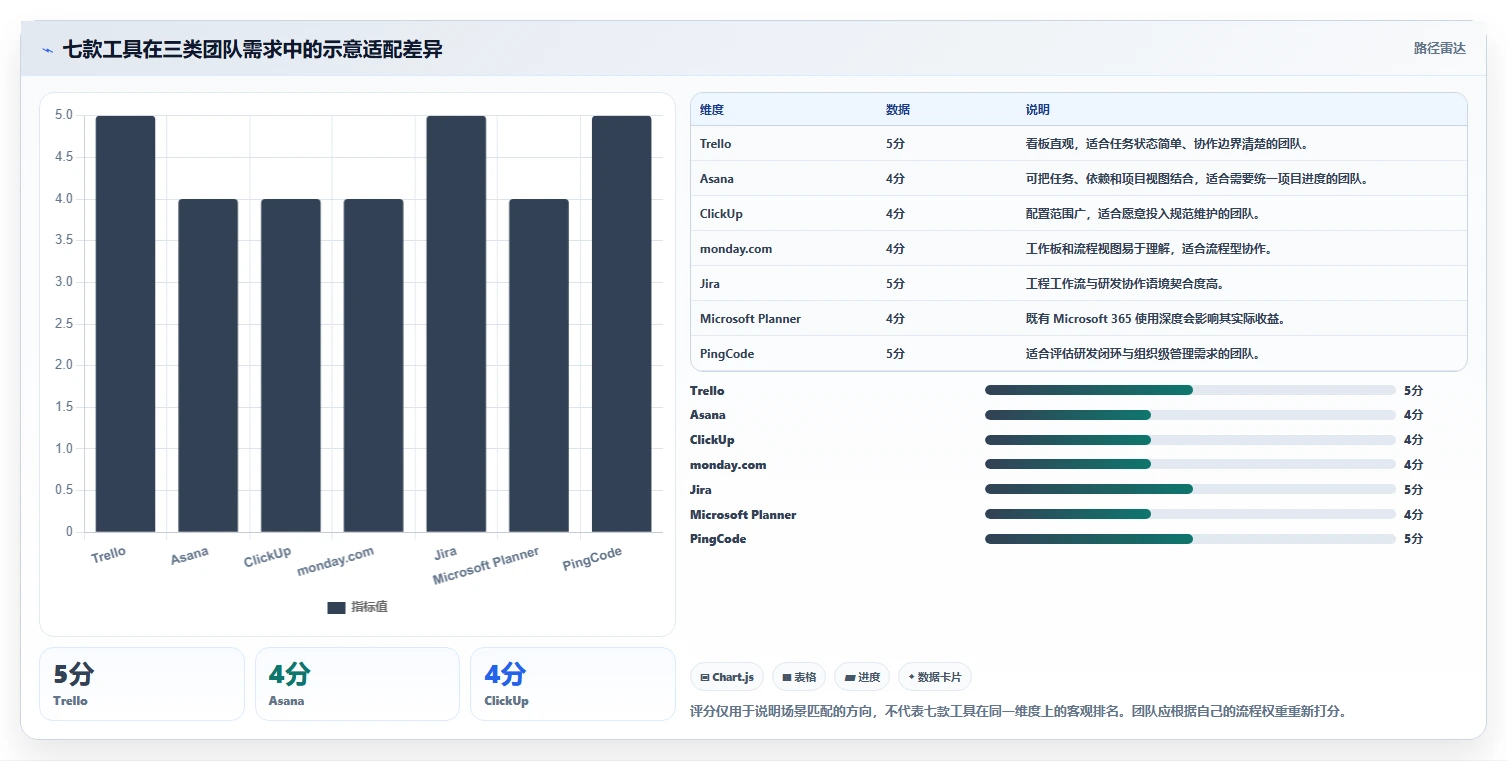Click the PingCode x-axis label
The width and height of the screenshot is (1507, 761).
pyautogui.click(x=592, y=559)
